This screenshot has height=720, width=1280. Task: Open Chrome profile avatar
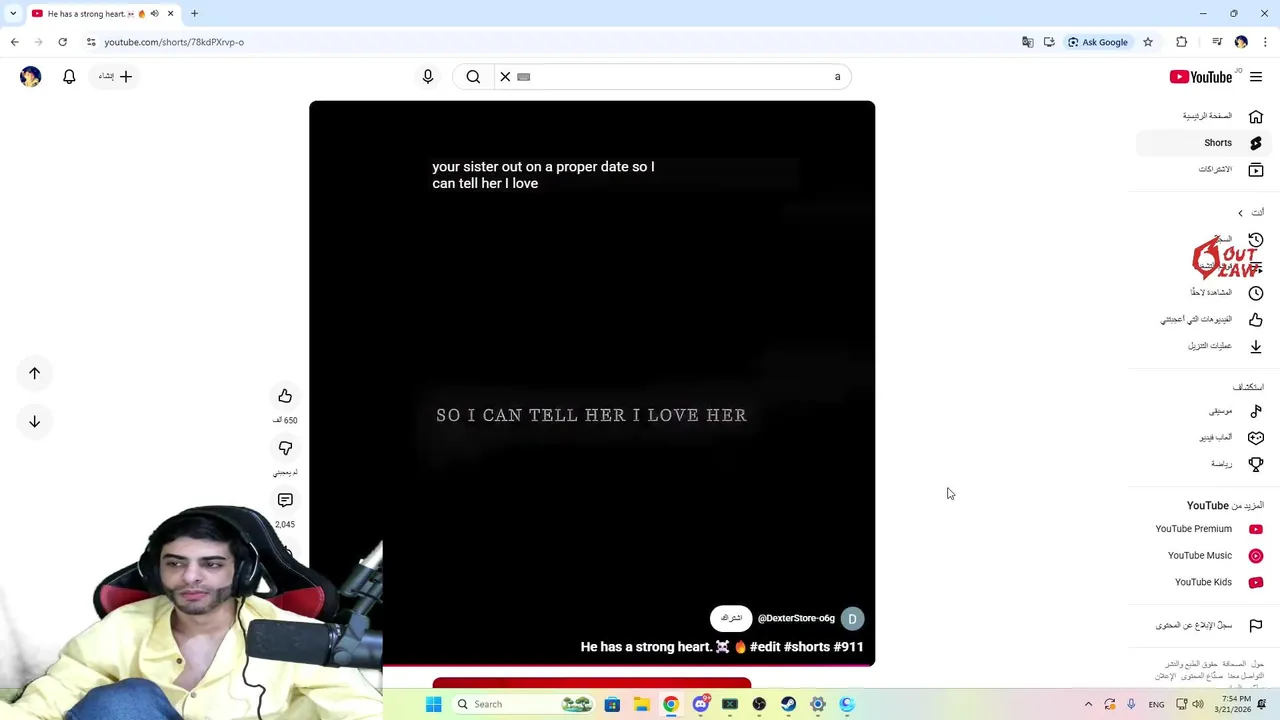coord(1241,42)
